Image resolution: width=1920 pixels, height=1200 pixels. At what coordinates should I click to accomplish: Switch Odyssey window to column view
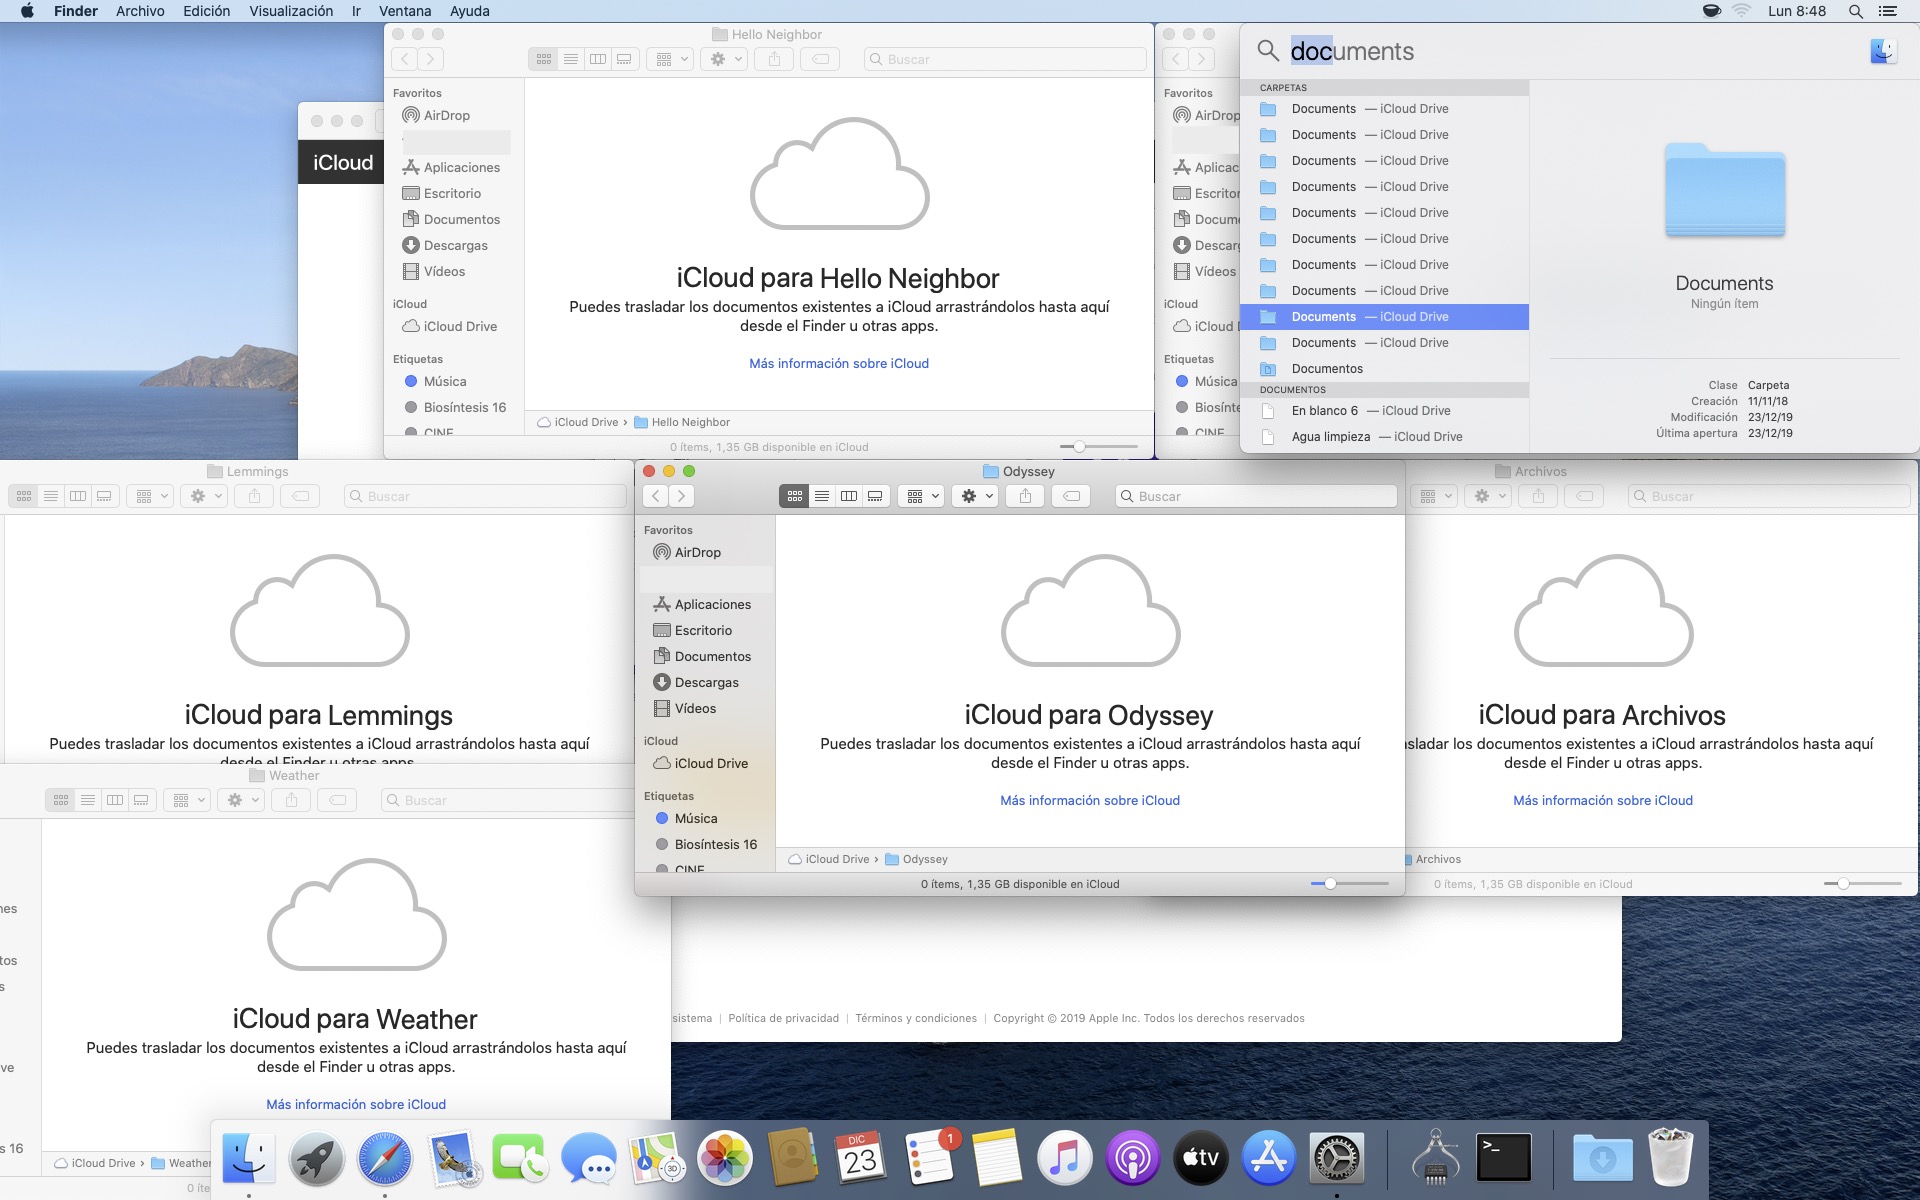tap(849, 496)
